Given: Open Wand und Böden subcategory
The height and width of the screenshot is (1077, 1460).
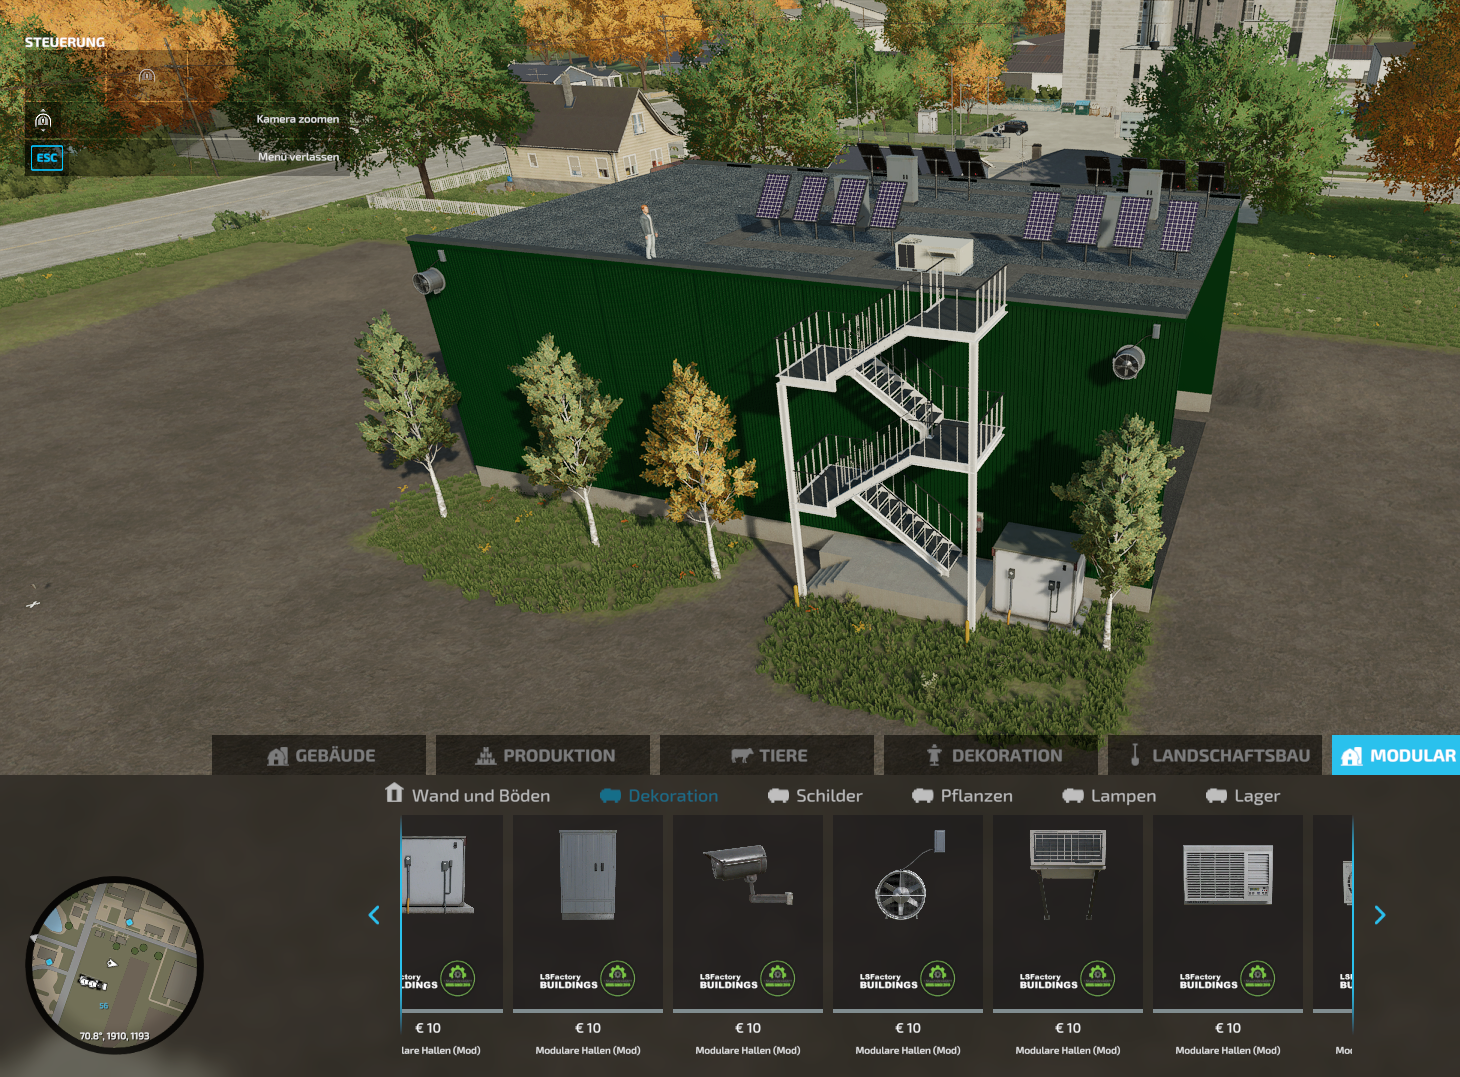Looking at the screenshot, I should pyautogui.click(x=467, y=796).
